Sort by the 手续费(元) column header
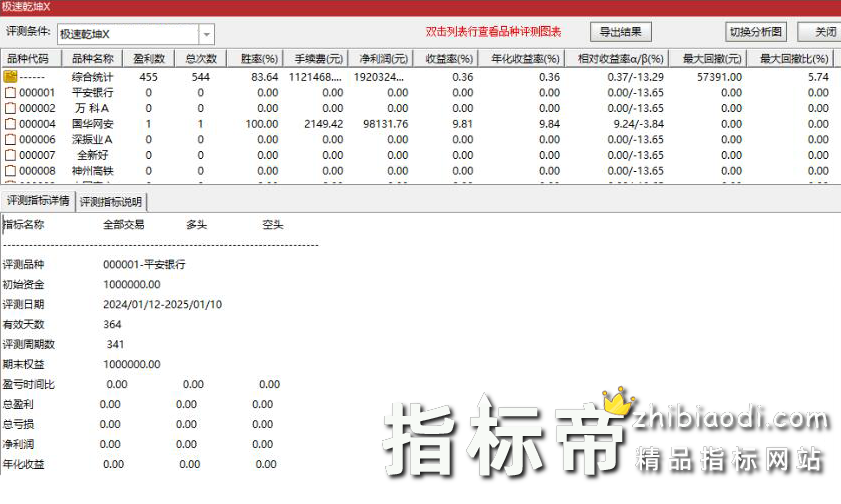The width and height of the screenshot is (841, 504). click(x=316, y=58)
